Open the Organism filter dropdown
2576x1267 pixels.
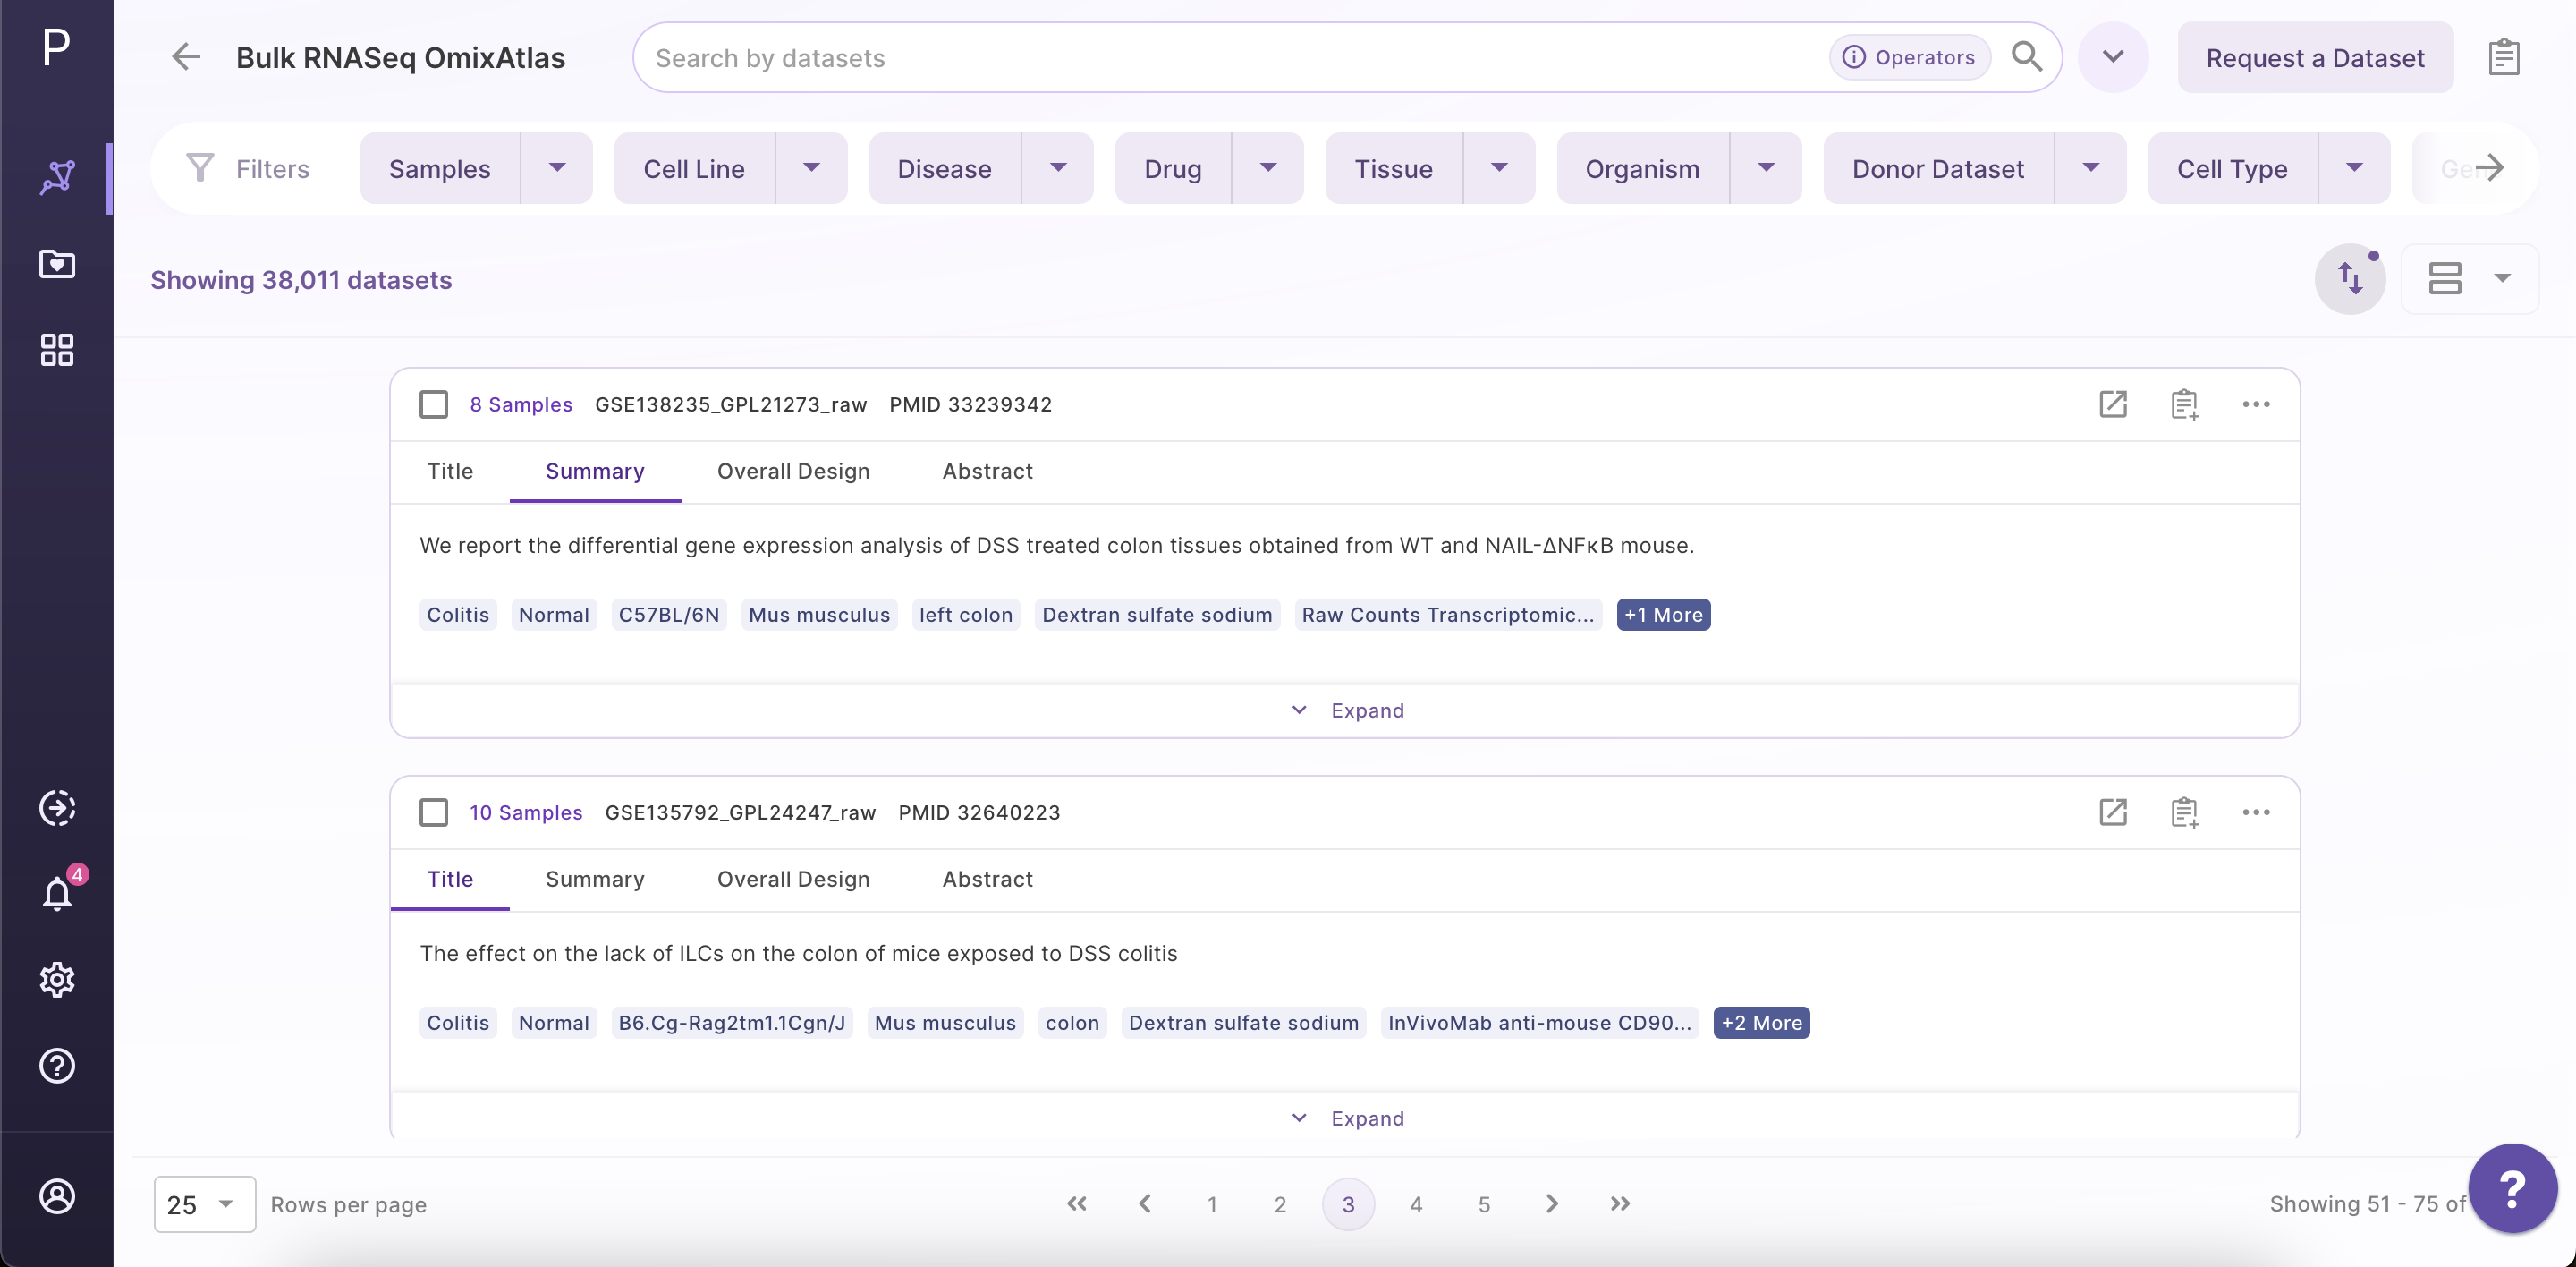tap(1766, 168)
